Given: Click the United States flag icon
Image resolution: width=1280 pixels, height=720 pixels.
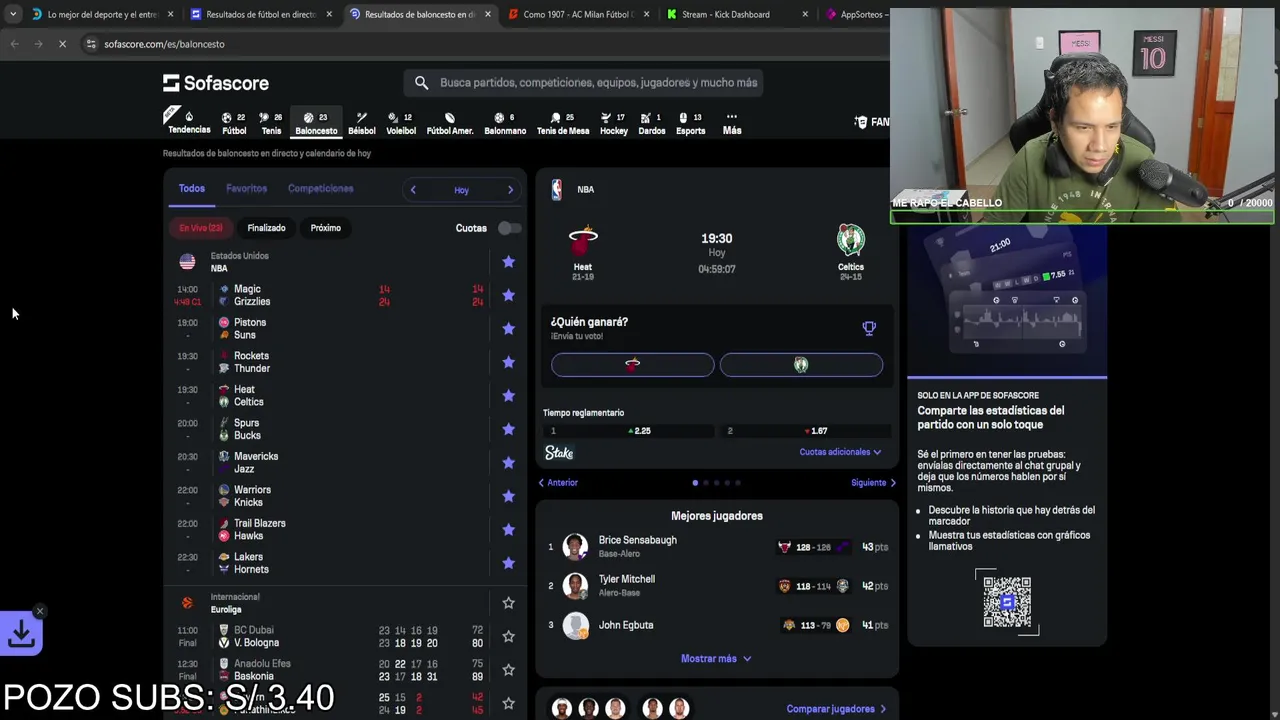Looking at the screenshot, I should 187,262.
